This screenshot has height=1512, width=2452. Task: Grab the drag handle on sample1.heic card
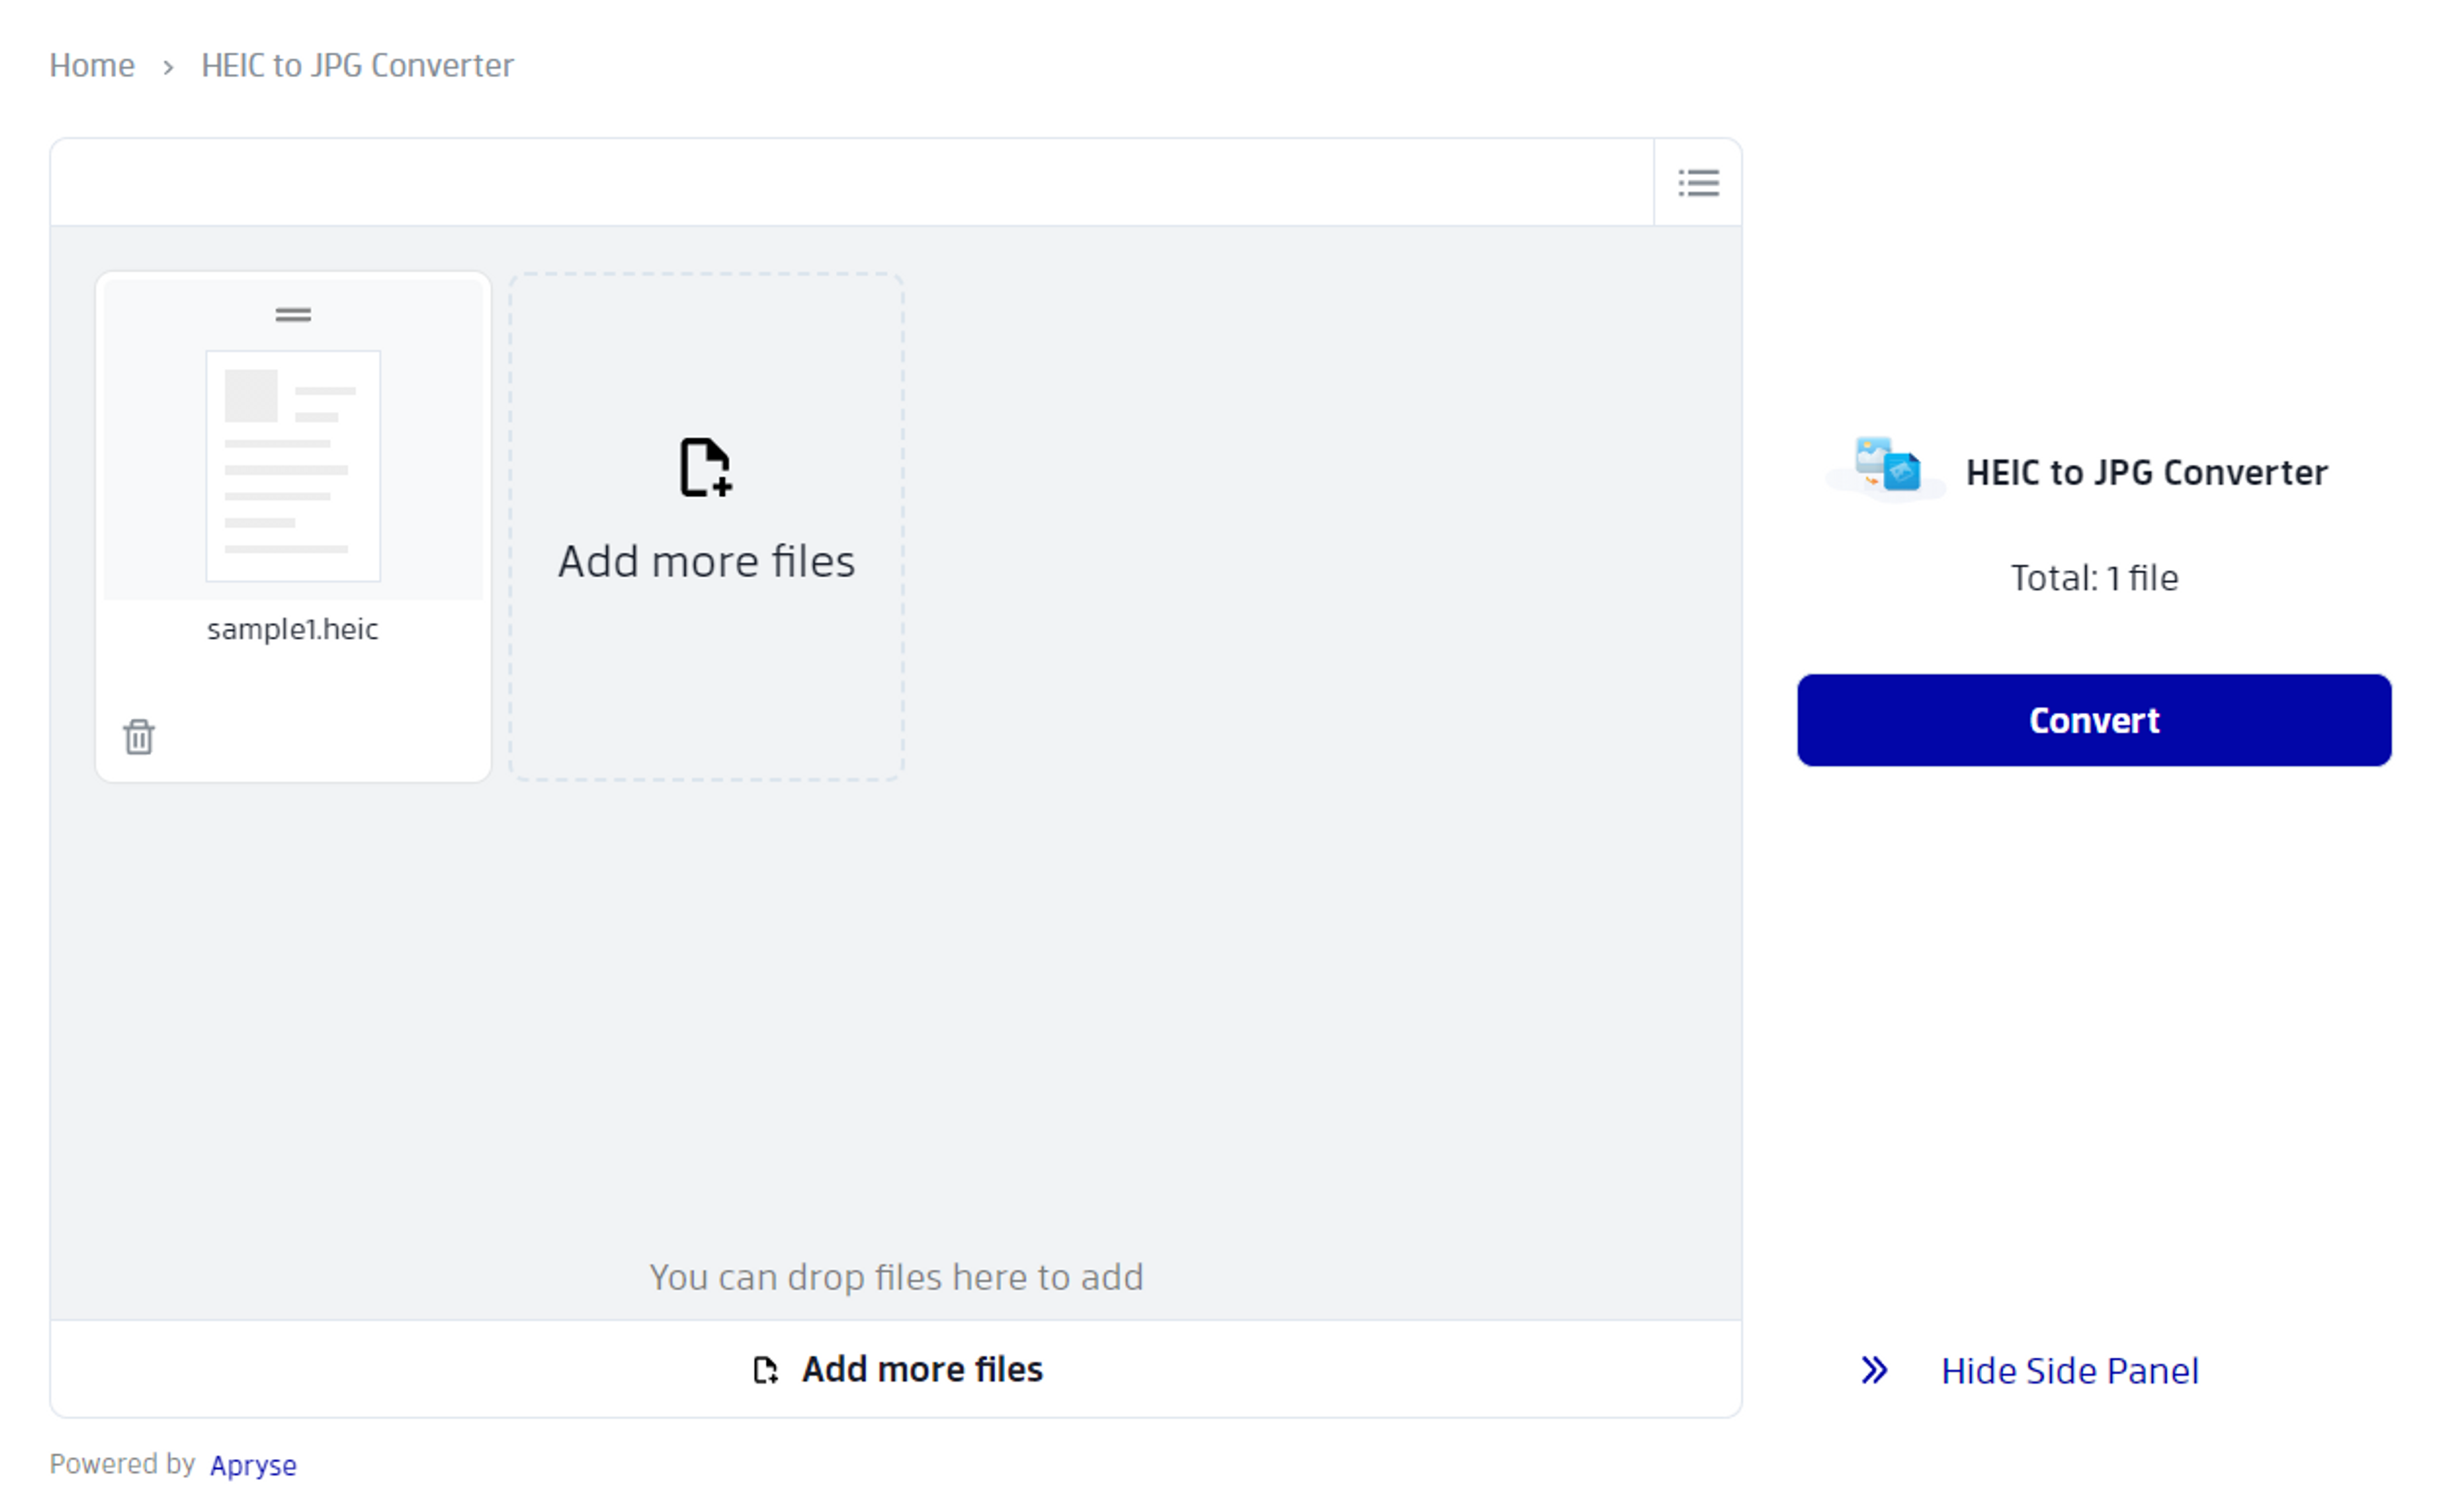click(293, 315)
